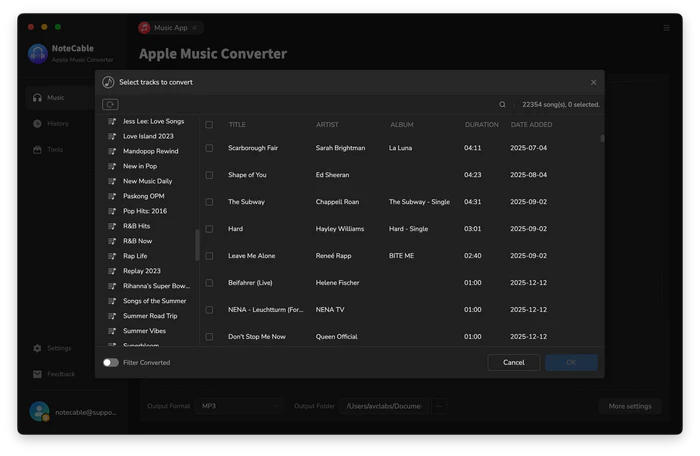
Task: Click the Cancel button
Action: point(514,363)
